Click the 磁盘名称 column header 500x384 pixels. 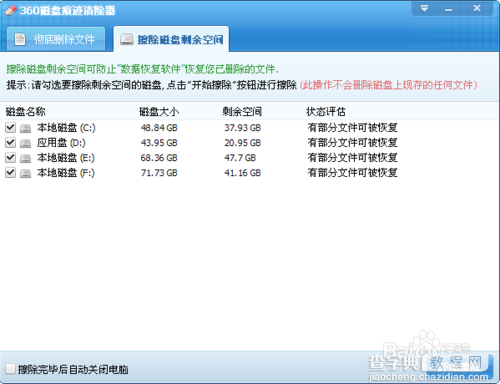click(26, 112)
